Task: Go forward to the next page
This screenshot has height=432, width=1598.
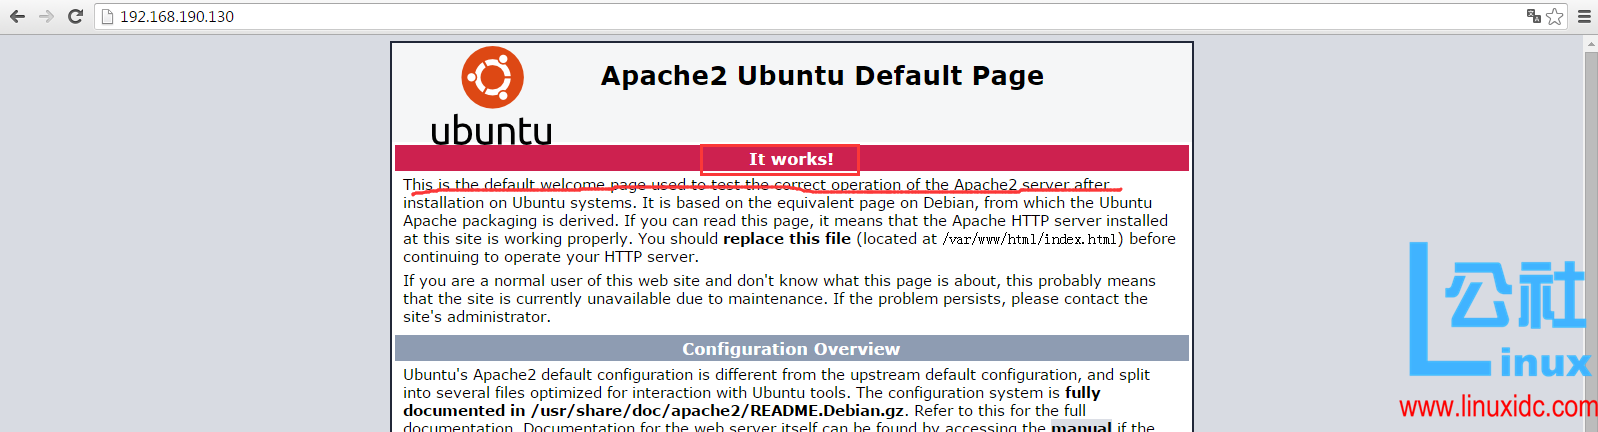Action: click(x=46, y=16)
